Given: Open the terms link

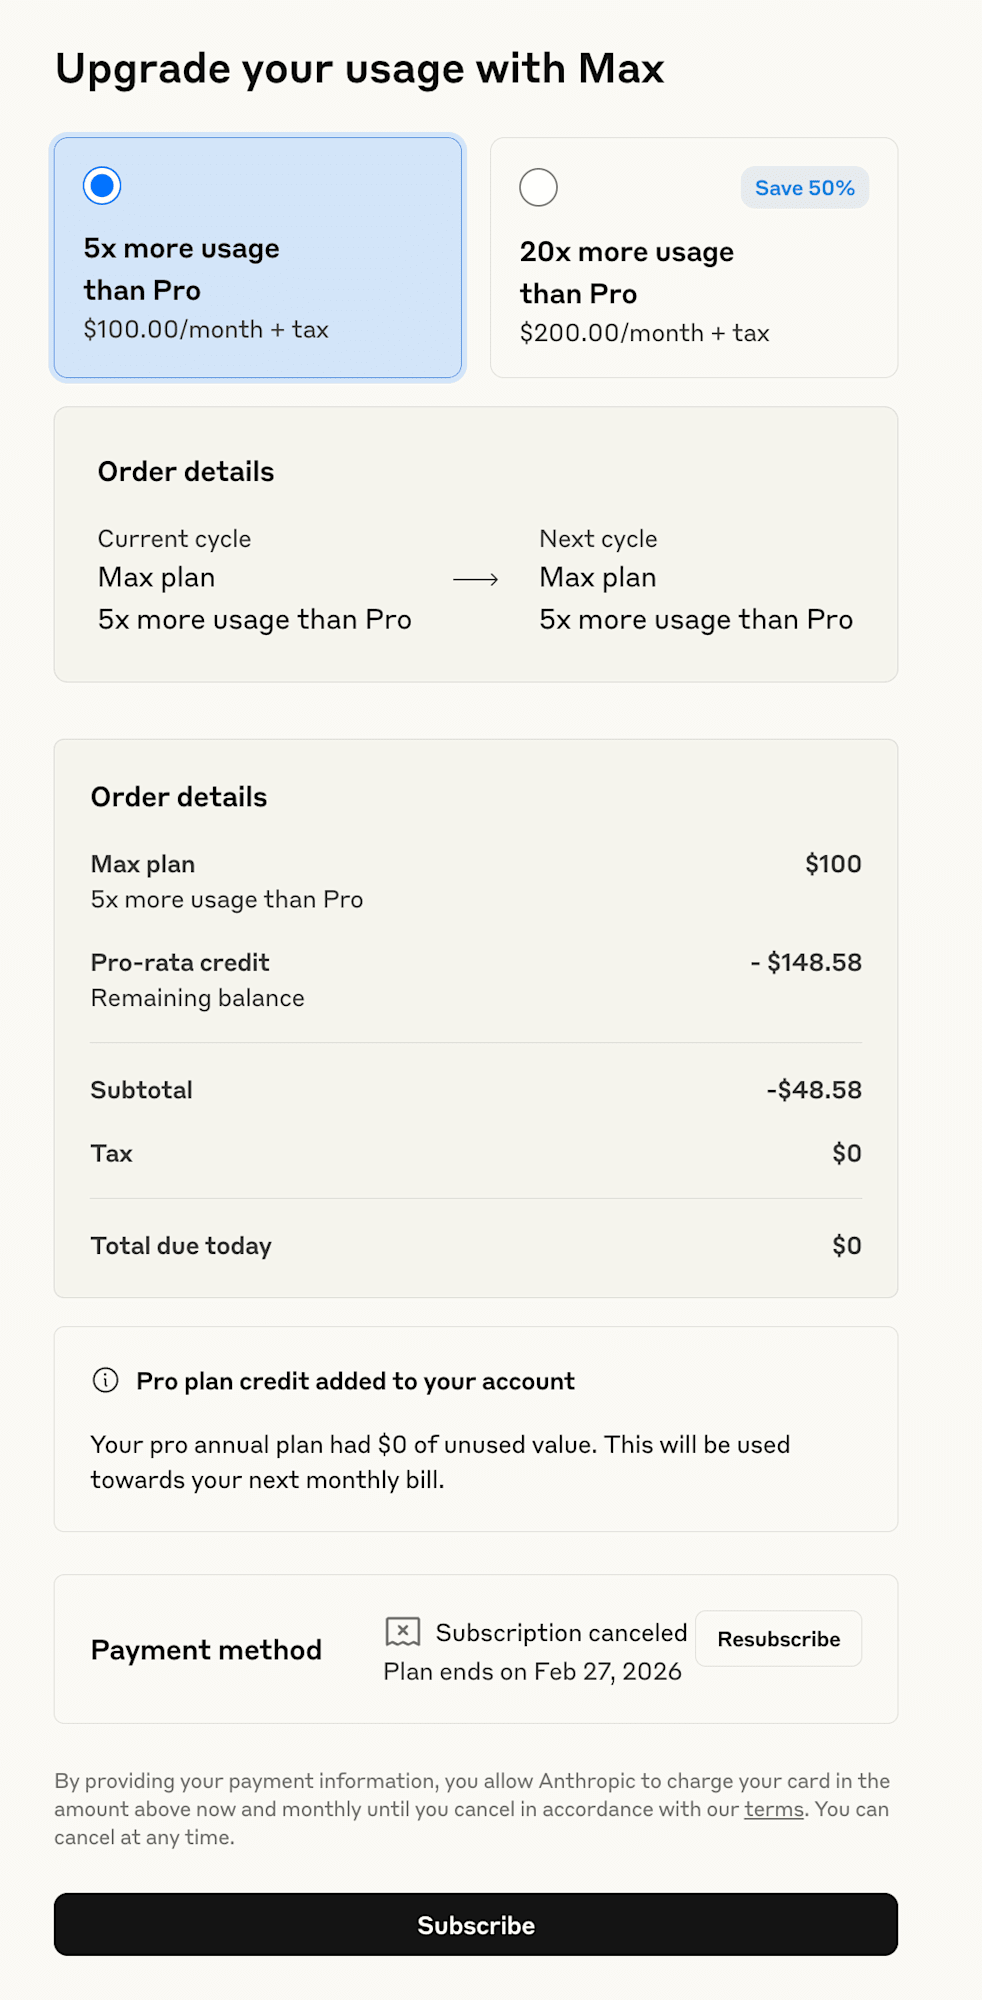Looking at the screenshot, I should click(x=774, y=1809).
